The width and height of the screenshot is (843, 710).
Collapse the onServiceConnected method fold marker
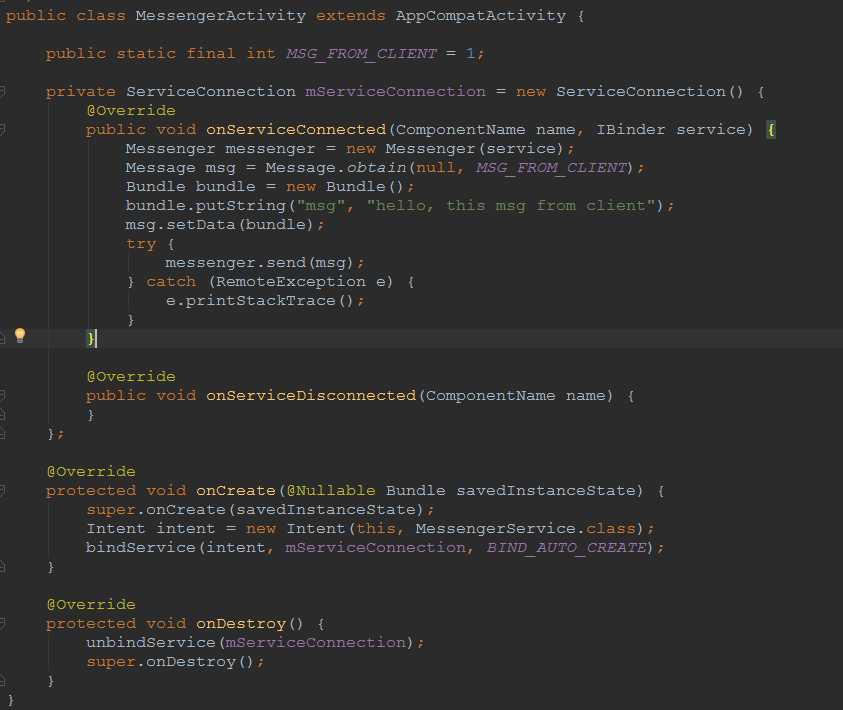2,129
